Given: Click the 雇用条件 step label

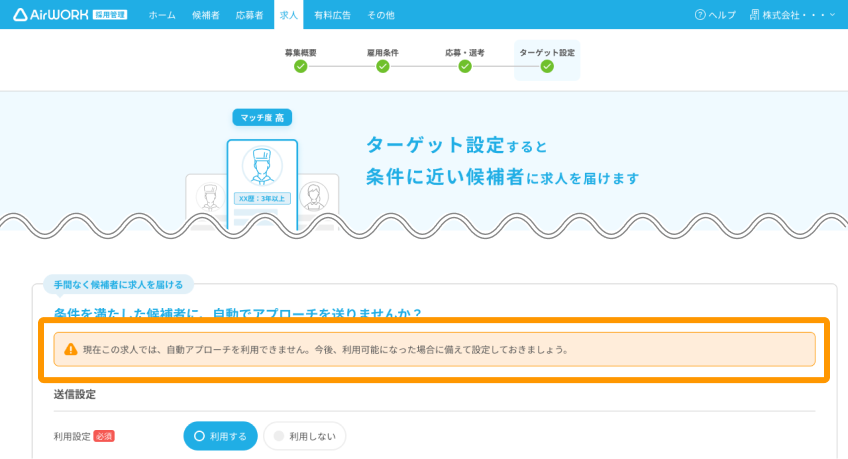Looking at the screenshot, I should (383, 52).
